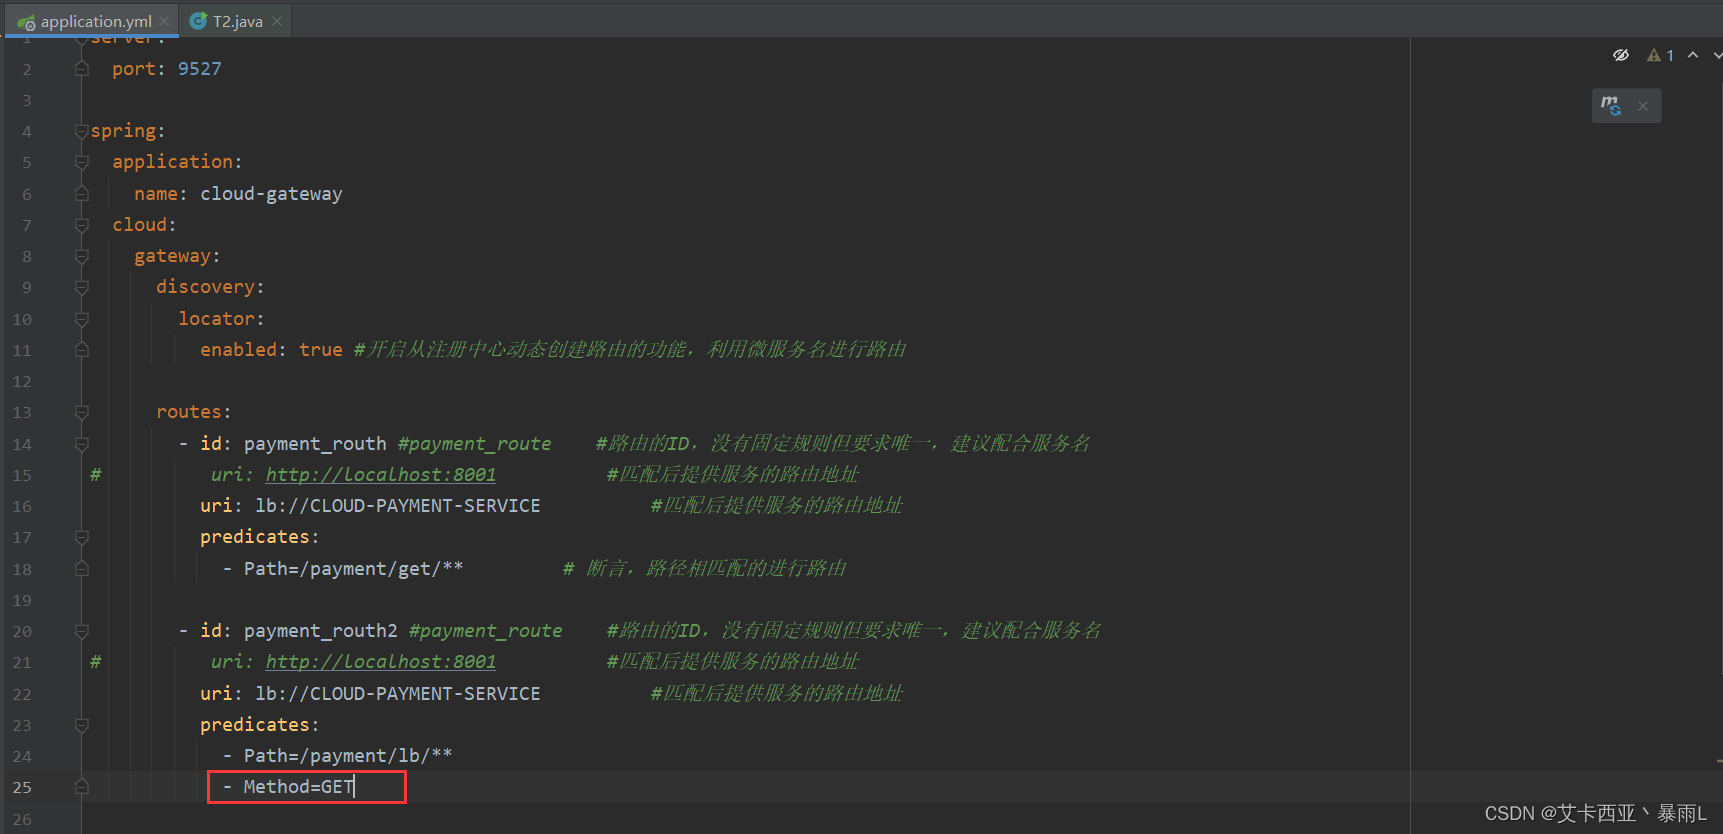Viewport: 1723px width, 834px height.
Task: Open http://localhost:8001 link on line 21
Action: coord(380,662)
